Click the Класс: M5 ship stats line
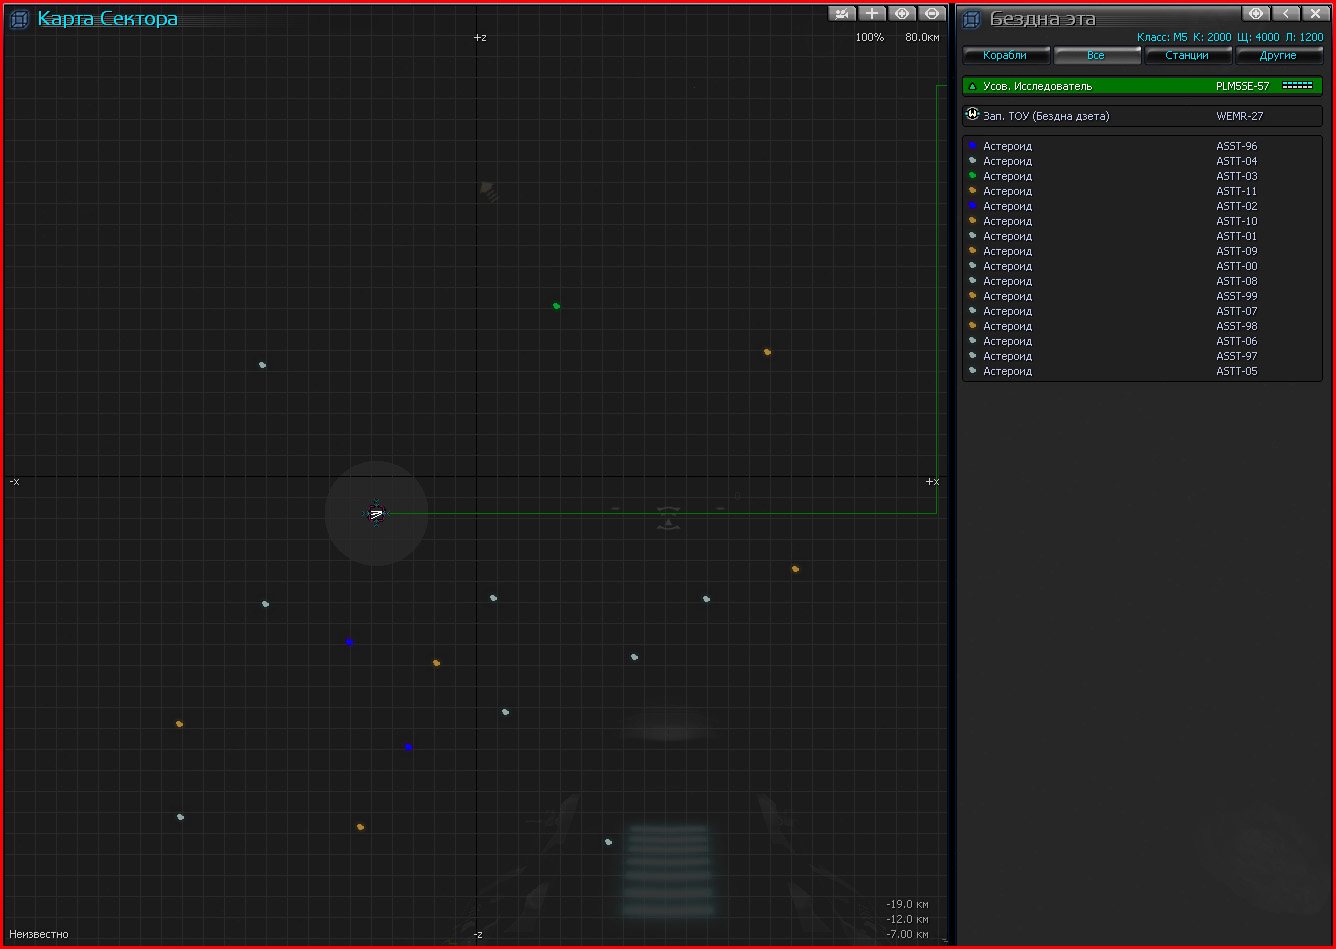This screenshot has width=1336, height=949. 1230,37
